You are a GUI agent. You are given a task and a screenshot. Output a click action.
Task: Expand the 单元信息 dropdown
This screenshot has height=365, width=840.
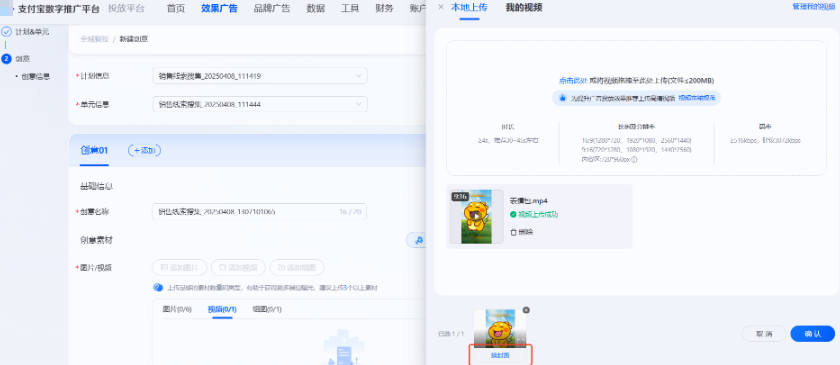pyautogui.click(x=260, y=105)
